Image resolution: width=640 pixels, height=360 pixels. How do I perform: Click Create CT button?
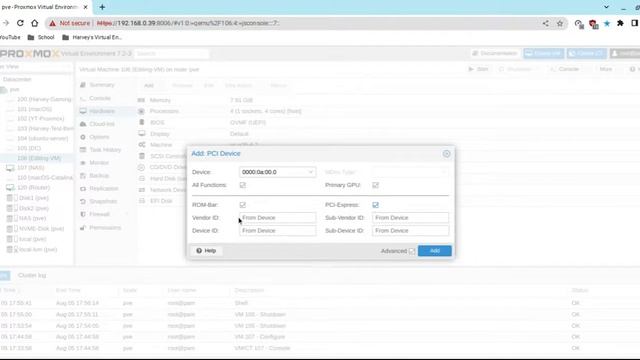(x=587, y=53)
